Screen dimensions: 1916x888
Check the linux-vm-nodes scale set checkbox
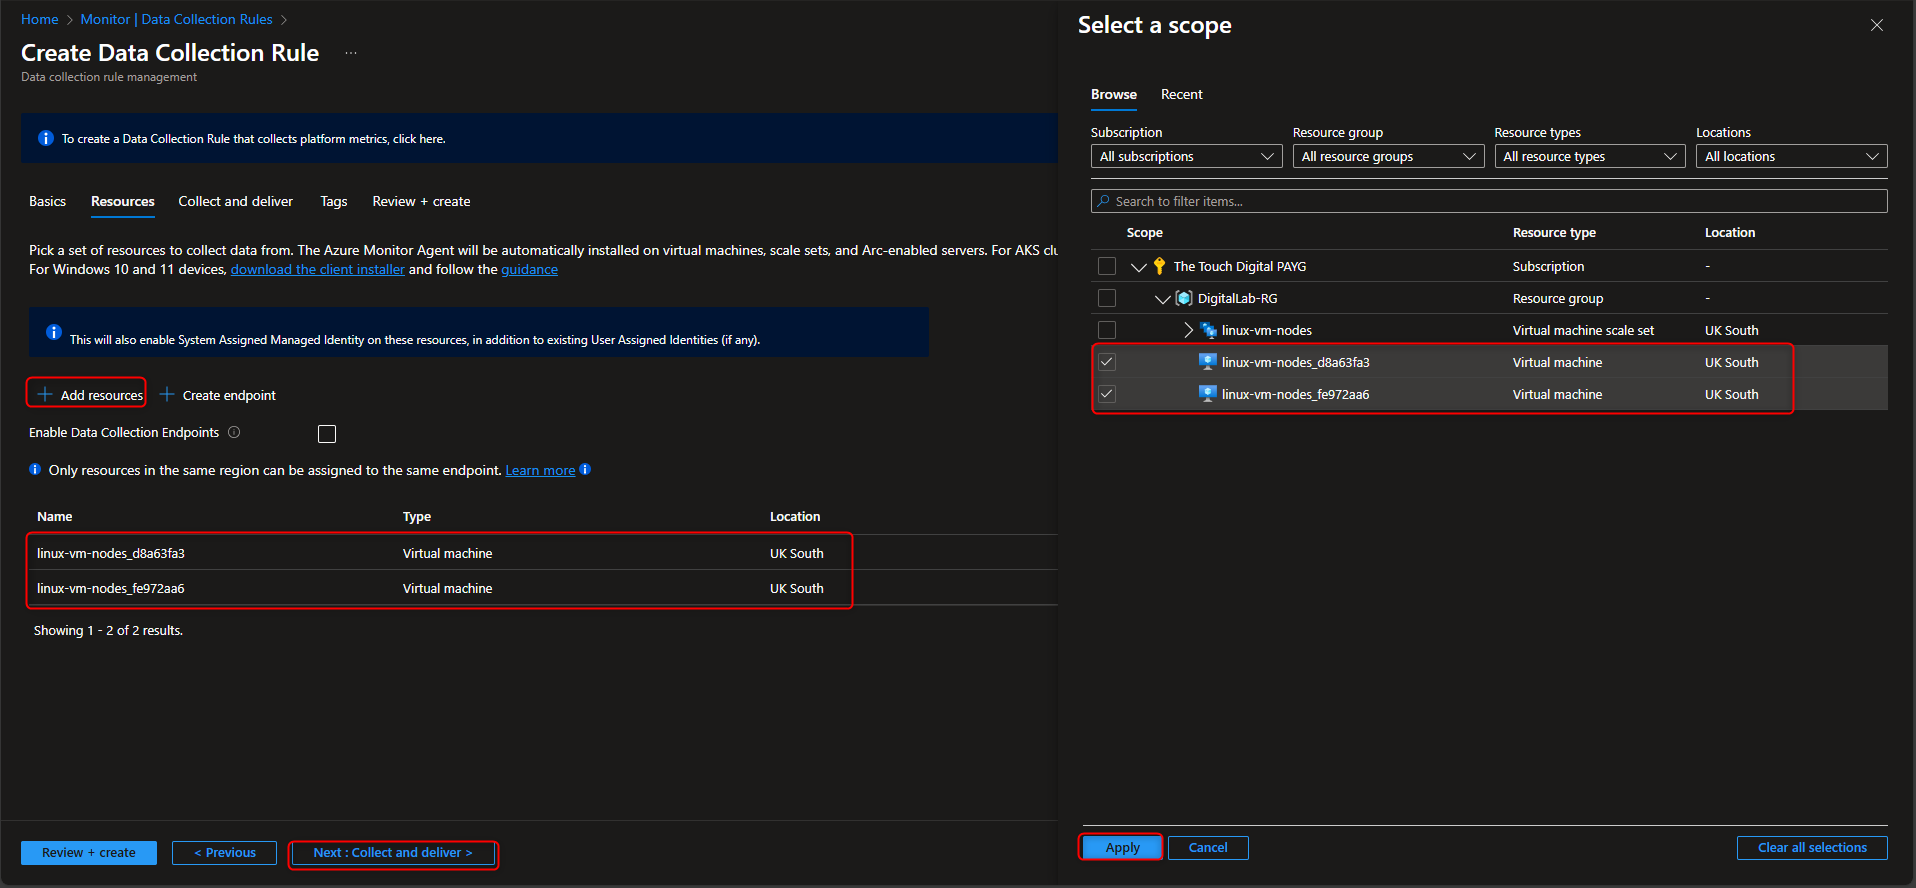click(x=1107, y=330)
